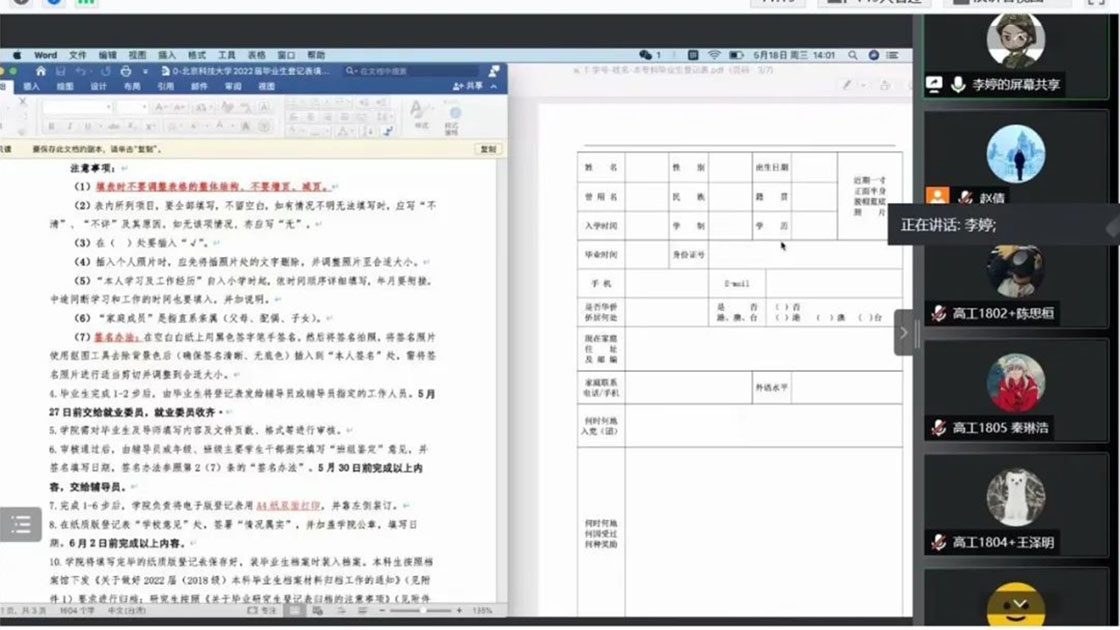Open the 表格 menu in the menu bar
1120x630 pixels.
coord(256,55)
